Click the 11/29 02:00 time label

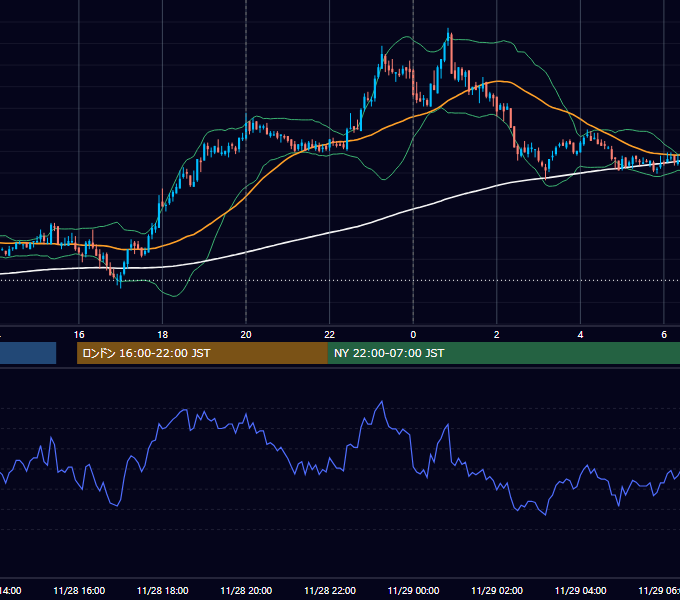(497, 590)
